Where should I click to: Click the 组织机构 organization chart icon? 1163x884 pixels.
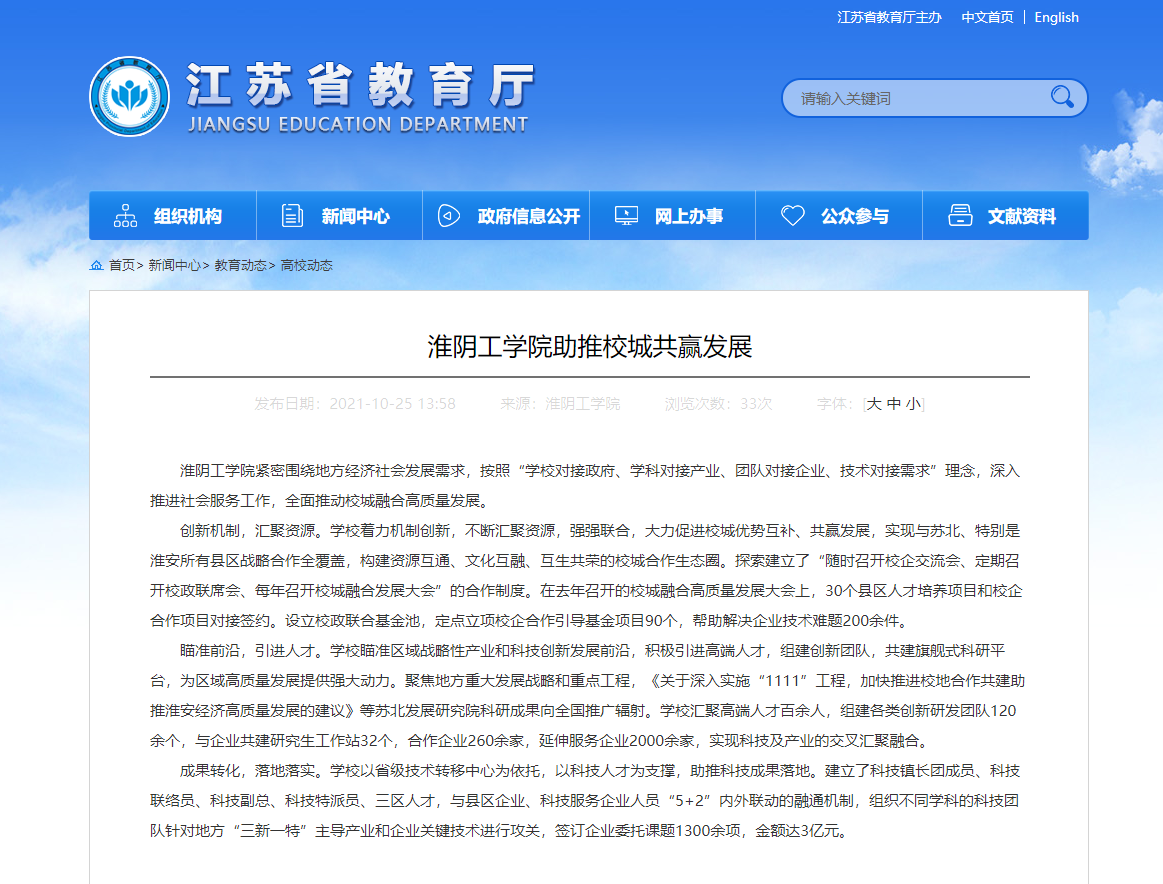[126, 216]
